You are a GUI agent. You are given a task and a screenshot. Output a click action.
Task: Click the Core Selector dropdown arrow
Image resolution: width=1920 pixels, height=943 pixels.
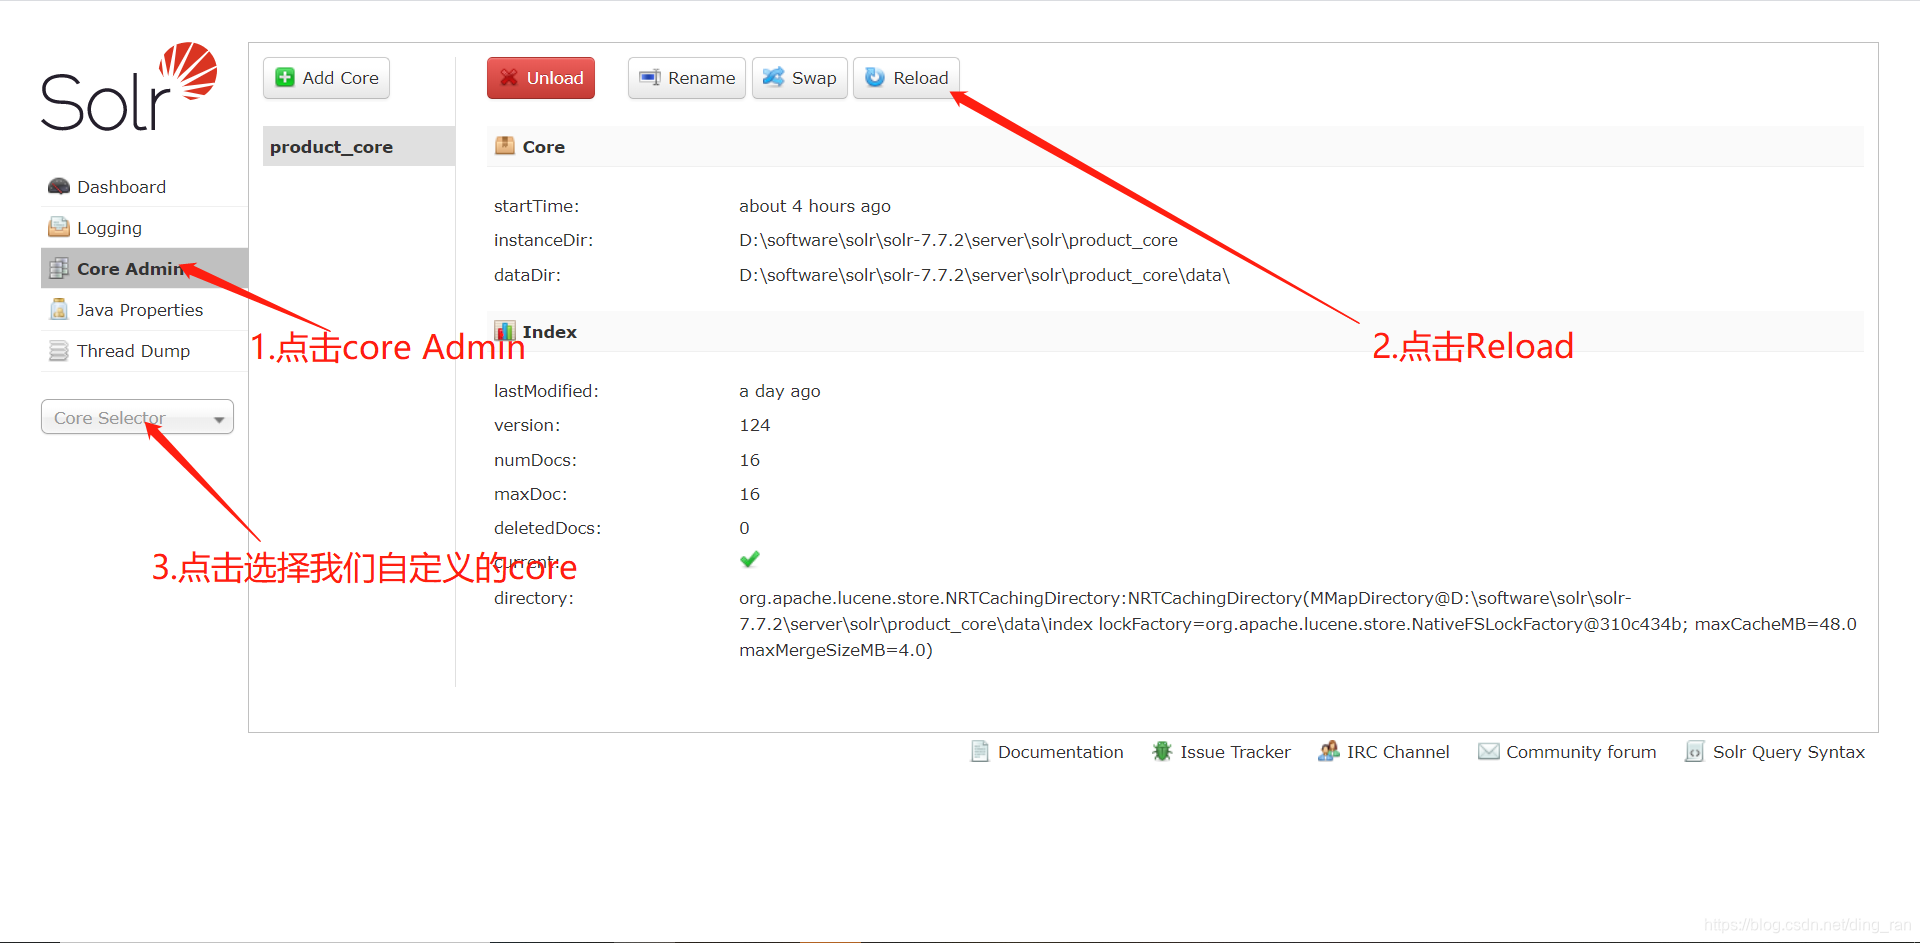[219, 419]
